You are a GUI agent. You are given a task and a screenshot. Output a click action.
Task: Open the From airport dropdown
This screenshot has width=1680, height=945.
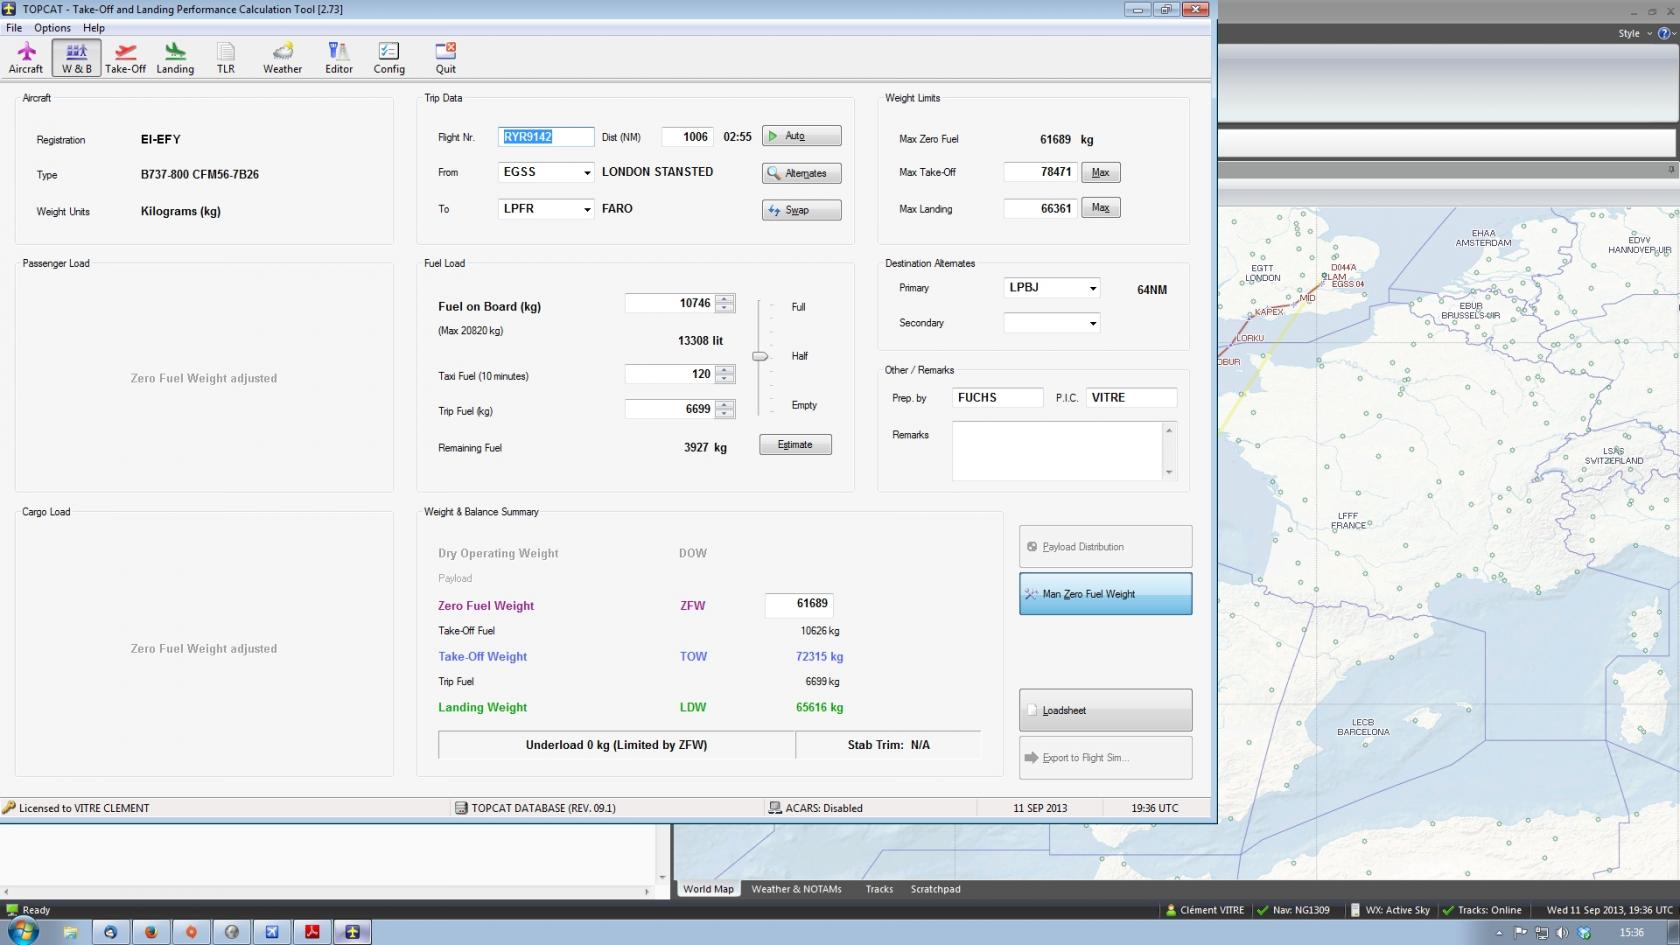pyautogui.click(x=587, y=173)
